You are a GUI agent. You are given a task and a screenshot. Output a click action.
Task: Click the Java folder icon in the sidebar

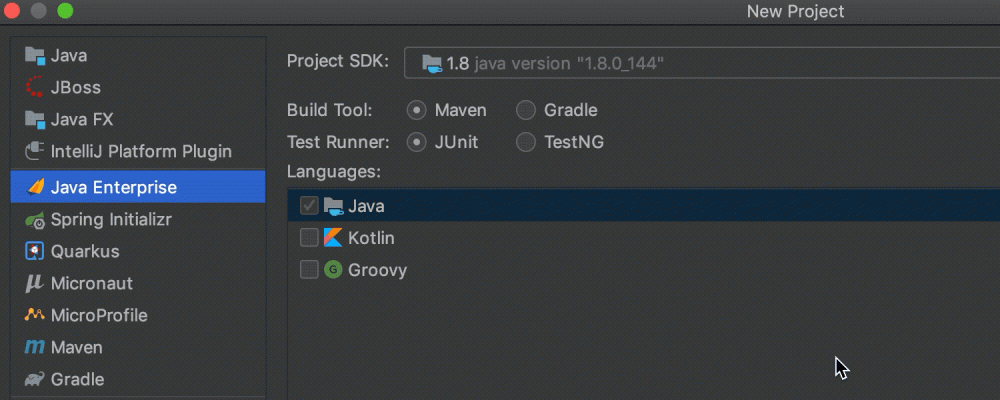coord(34,56)
